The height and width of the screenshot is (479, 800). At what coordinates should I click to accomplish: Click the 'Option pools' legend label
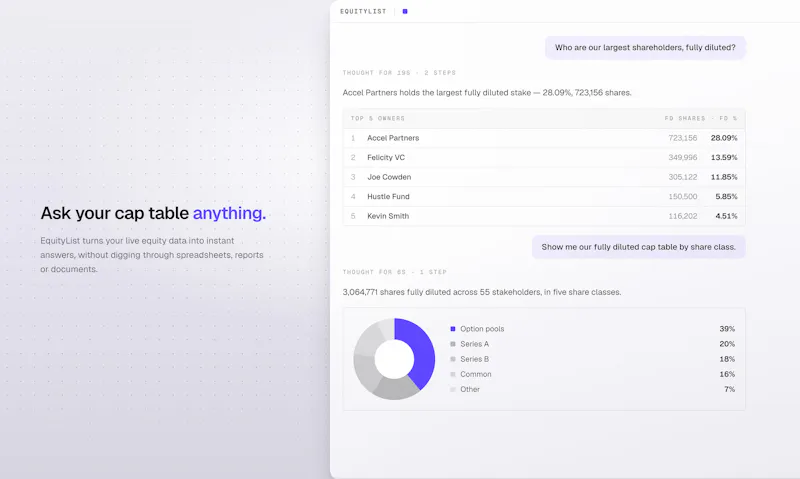[x=482, y=329]
